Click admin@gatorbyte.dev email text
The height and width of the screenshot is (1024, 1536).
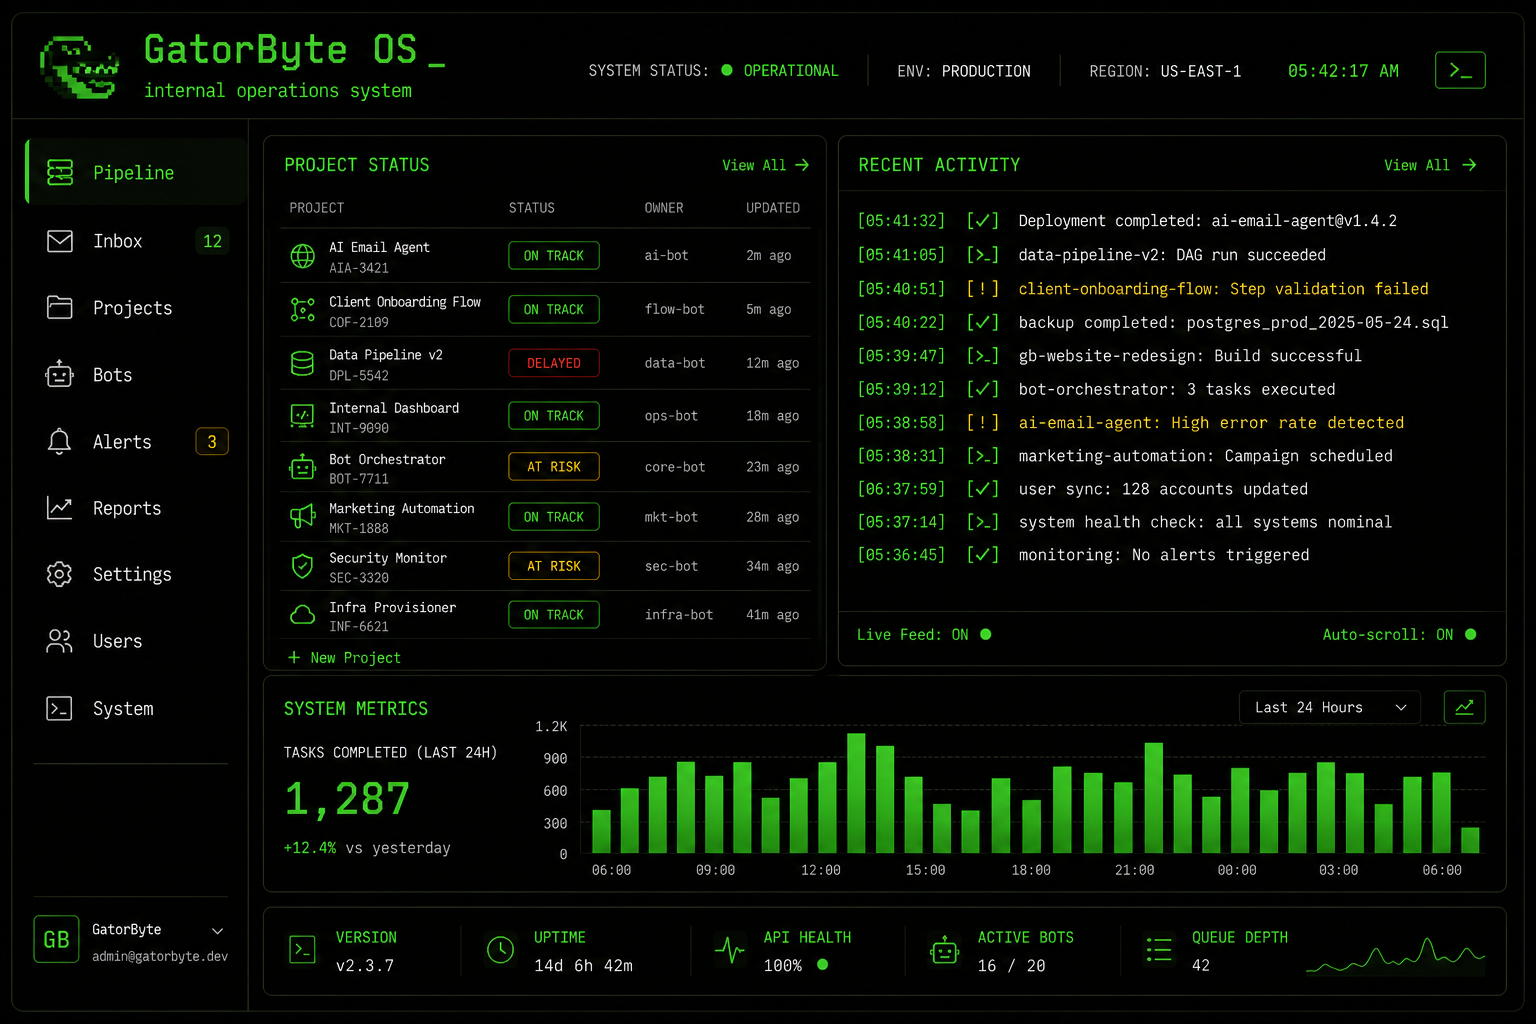[x=160, y=957]
